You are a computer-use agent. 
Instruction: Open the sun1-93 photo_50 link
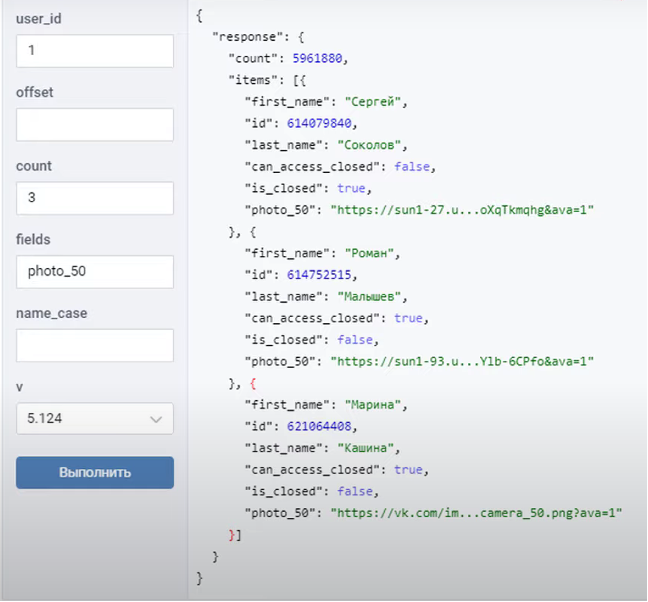pyautogui.click(x=462, y=362)
